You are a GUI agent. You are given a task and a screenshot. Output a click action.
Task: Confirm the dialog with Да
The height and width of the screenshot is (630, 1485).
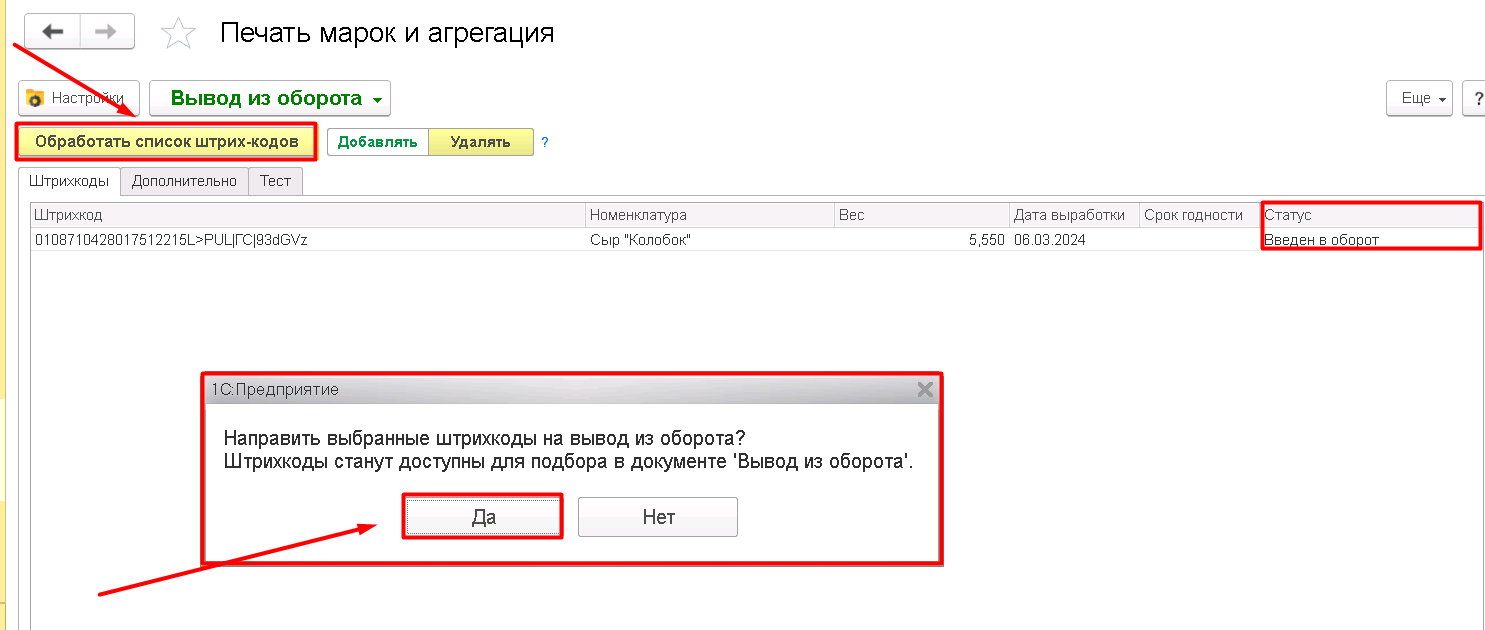tap(483, 517)
